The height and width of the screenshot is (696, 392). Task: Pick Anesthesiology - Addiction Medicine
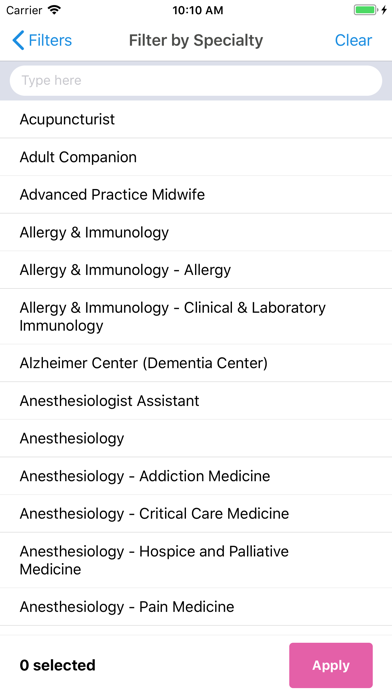[196, 476]
